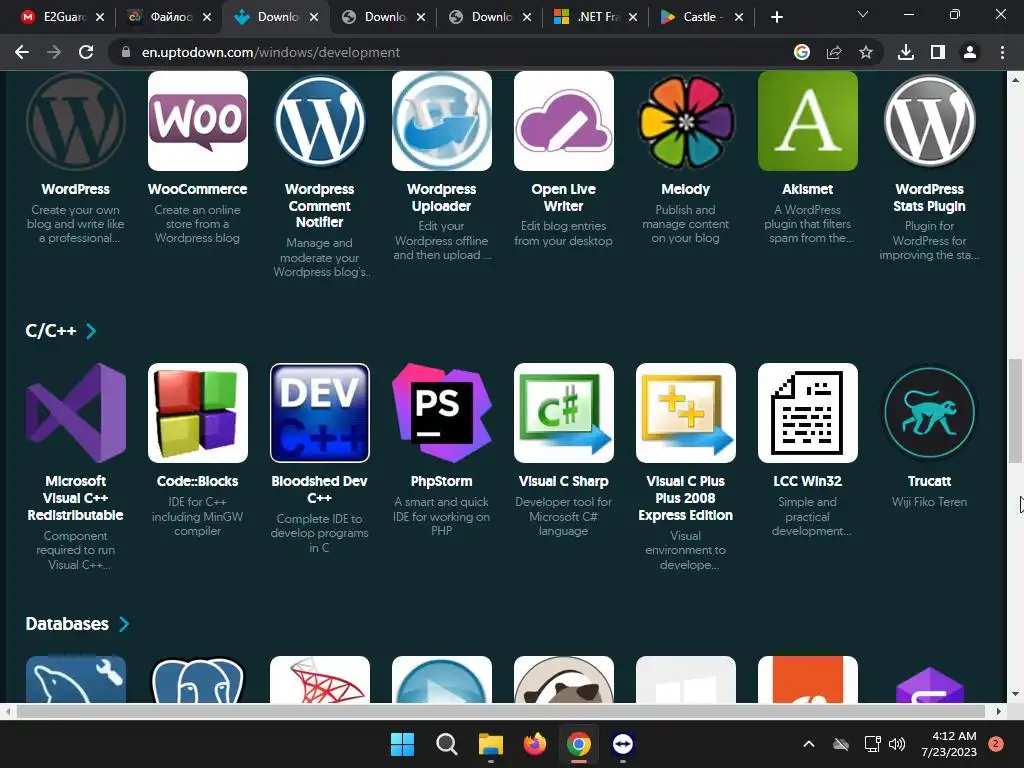Open Microsoft Visual C++ Redistributable icon
Viewport: 1024px width, 768px height.
tap(76, 413)
